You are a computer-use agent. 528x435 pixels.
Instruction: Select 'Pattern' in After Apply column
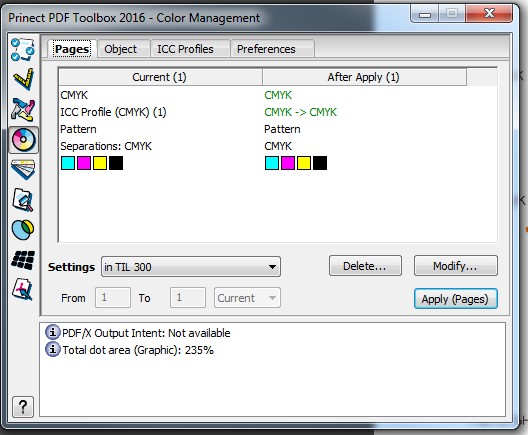coord(282,129)
